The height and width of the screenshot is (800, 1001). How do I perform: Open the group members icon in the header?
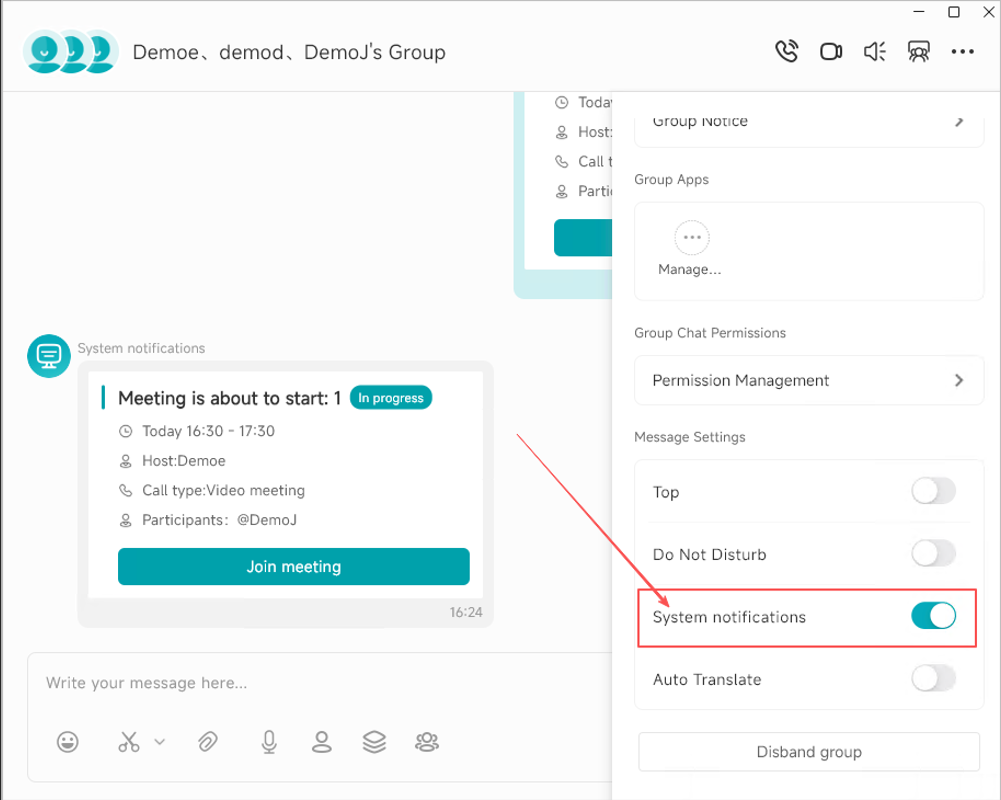click(x=919, y=51)
